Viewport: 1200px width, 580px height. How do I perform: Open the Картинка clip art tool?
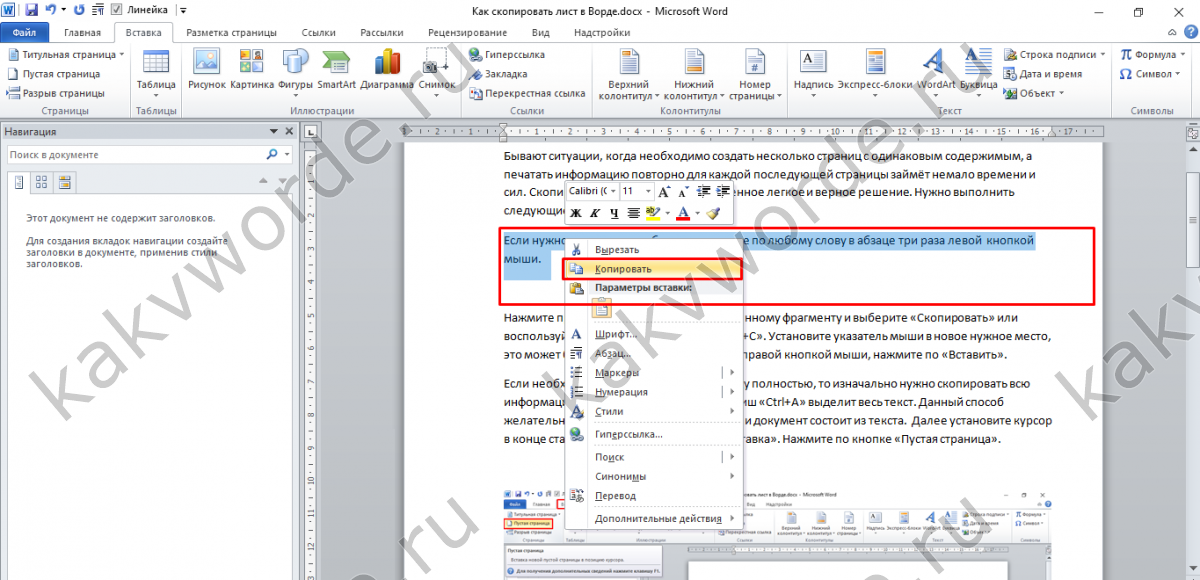pos(251,70)
